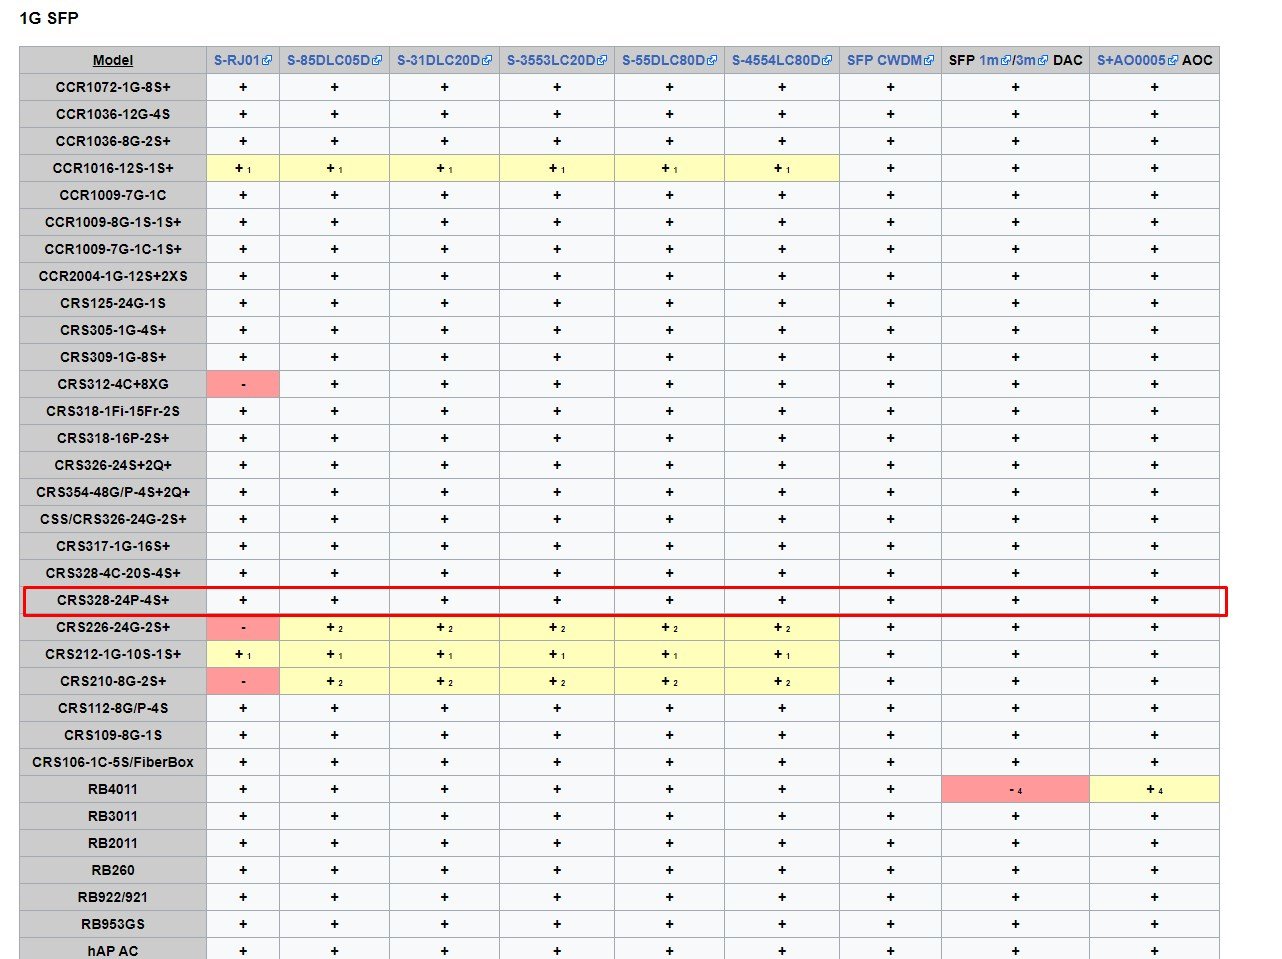Follow the S-3553LC20D module link
This screenshot has height=959, width=1282.
[x=552, y=60]
